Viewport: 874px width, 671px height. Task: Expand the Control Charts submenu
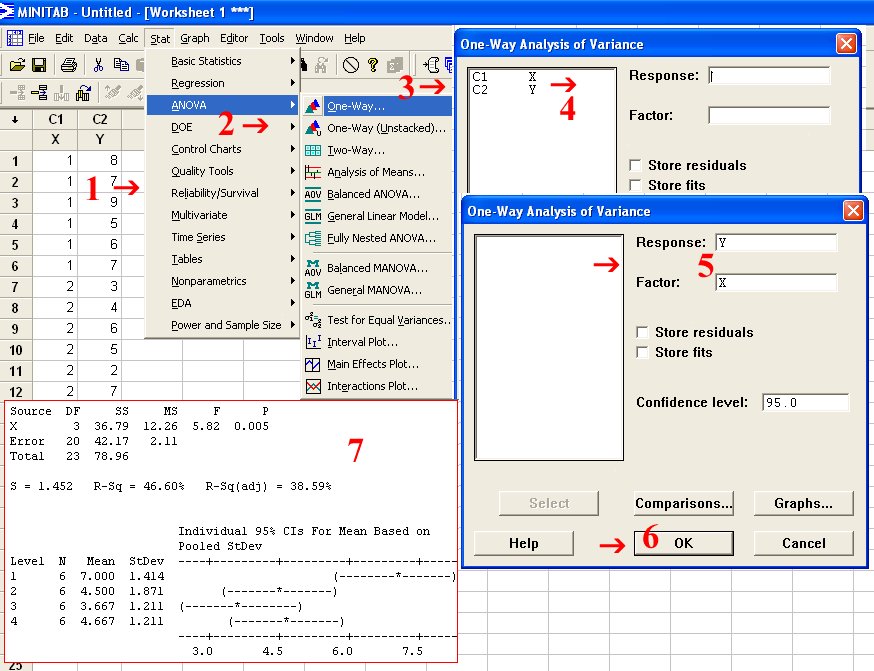point(223,149)
